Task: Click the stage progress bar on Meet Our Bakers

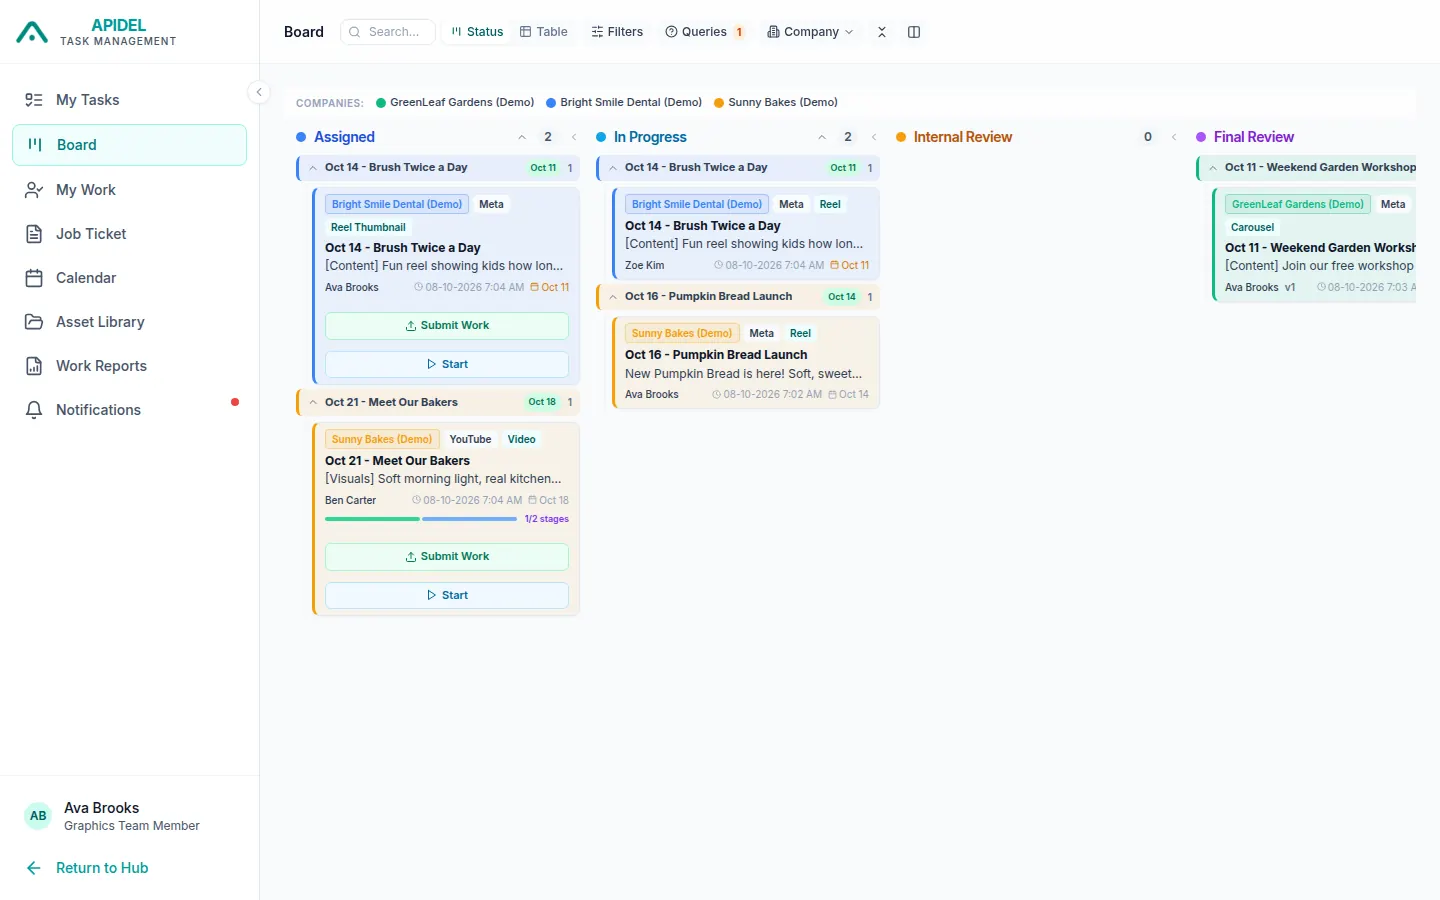Action: point(421,519)
